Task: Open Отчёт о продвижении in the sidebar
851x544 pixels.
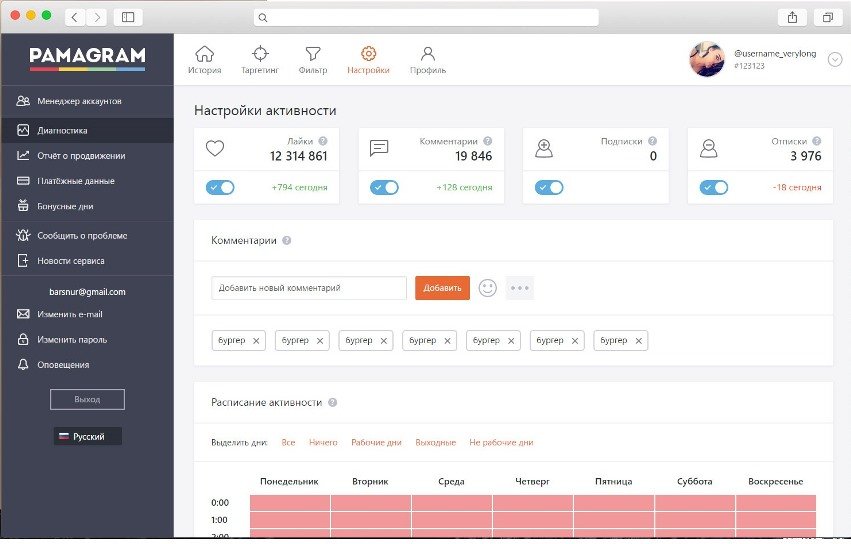Action: pos(87,156)
